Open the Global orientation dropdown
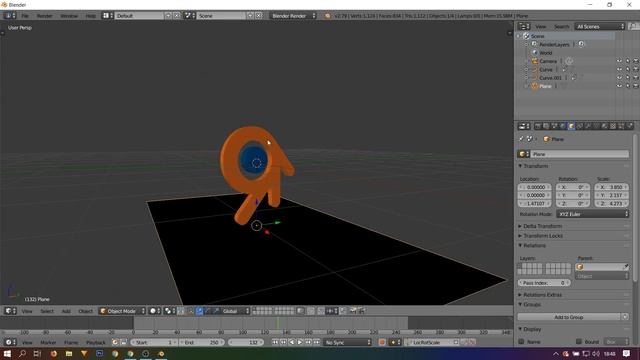 point(235,311)
